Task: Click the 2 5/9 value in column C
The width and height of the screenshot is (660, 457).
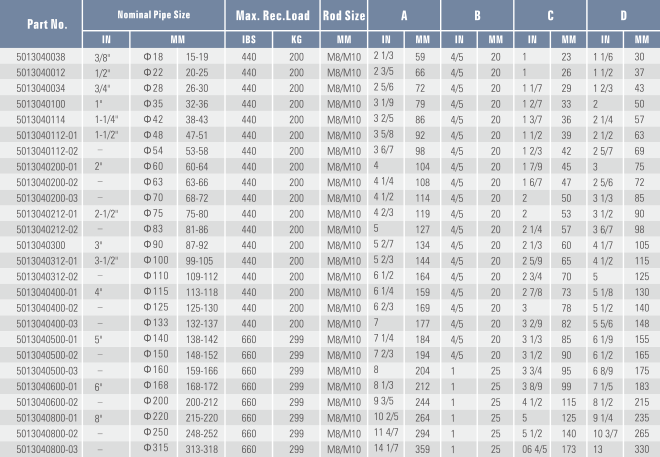Action: (532, 261)
